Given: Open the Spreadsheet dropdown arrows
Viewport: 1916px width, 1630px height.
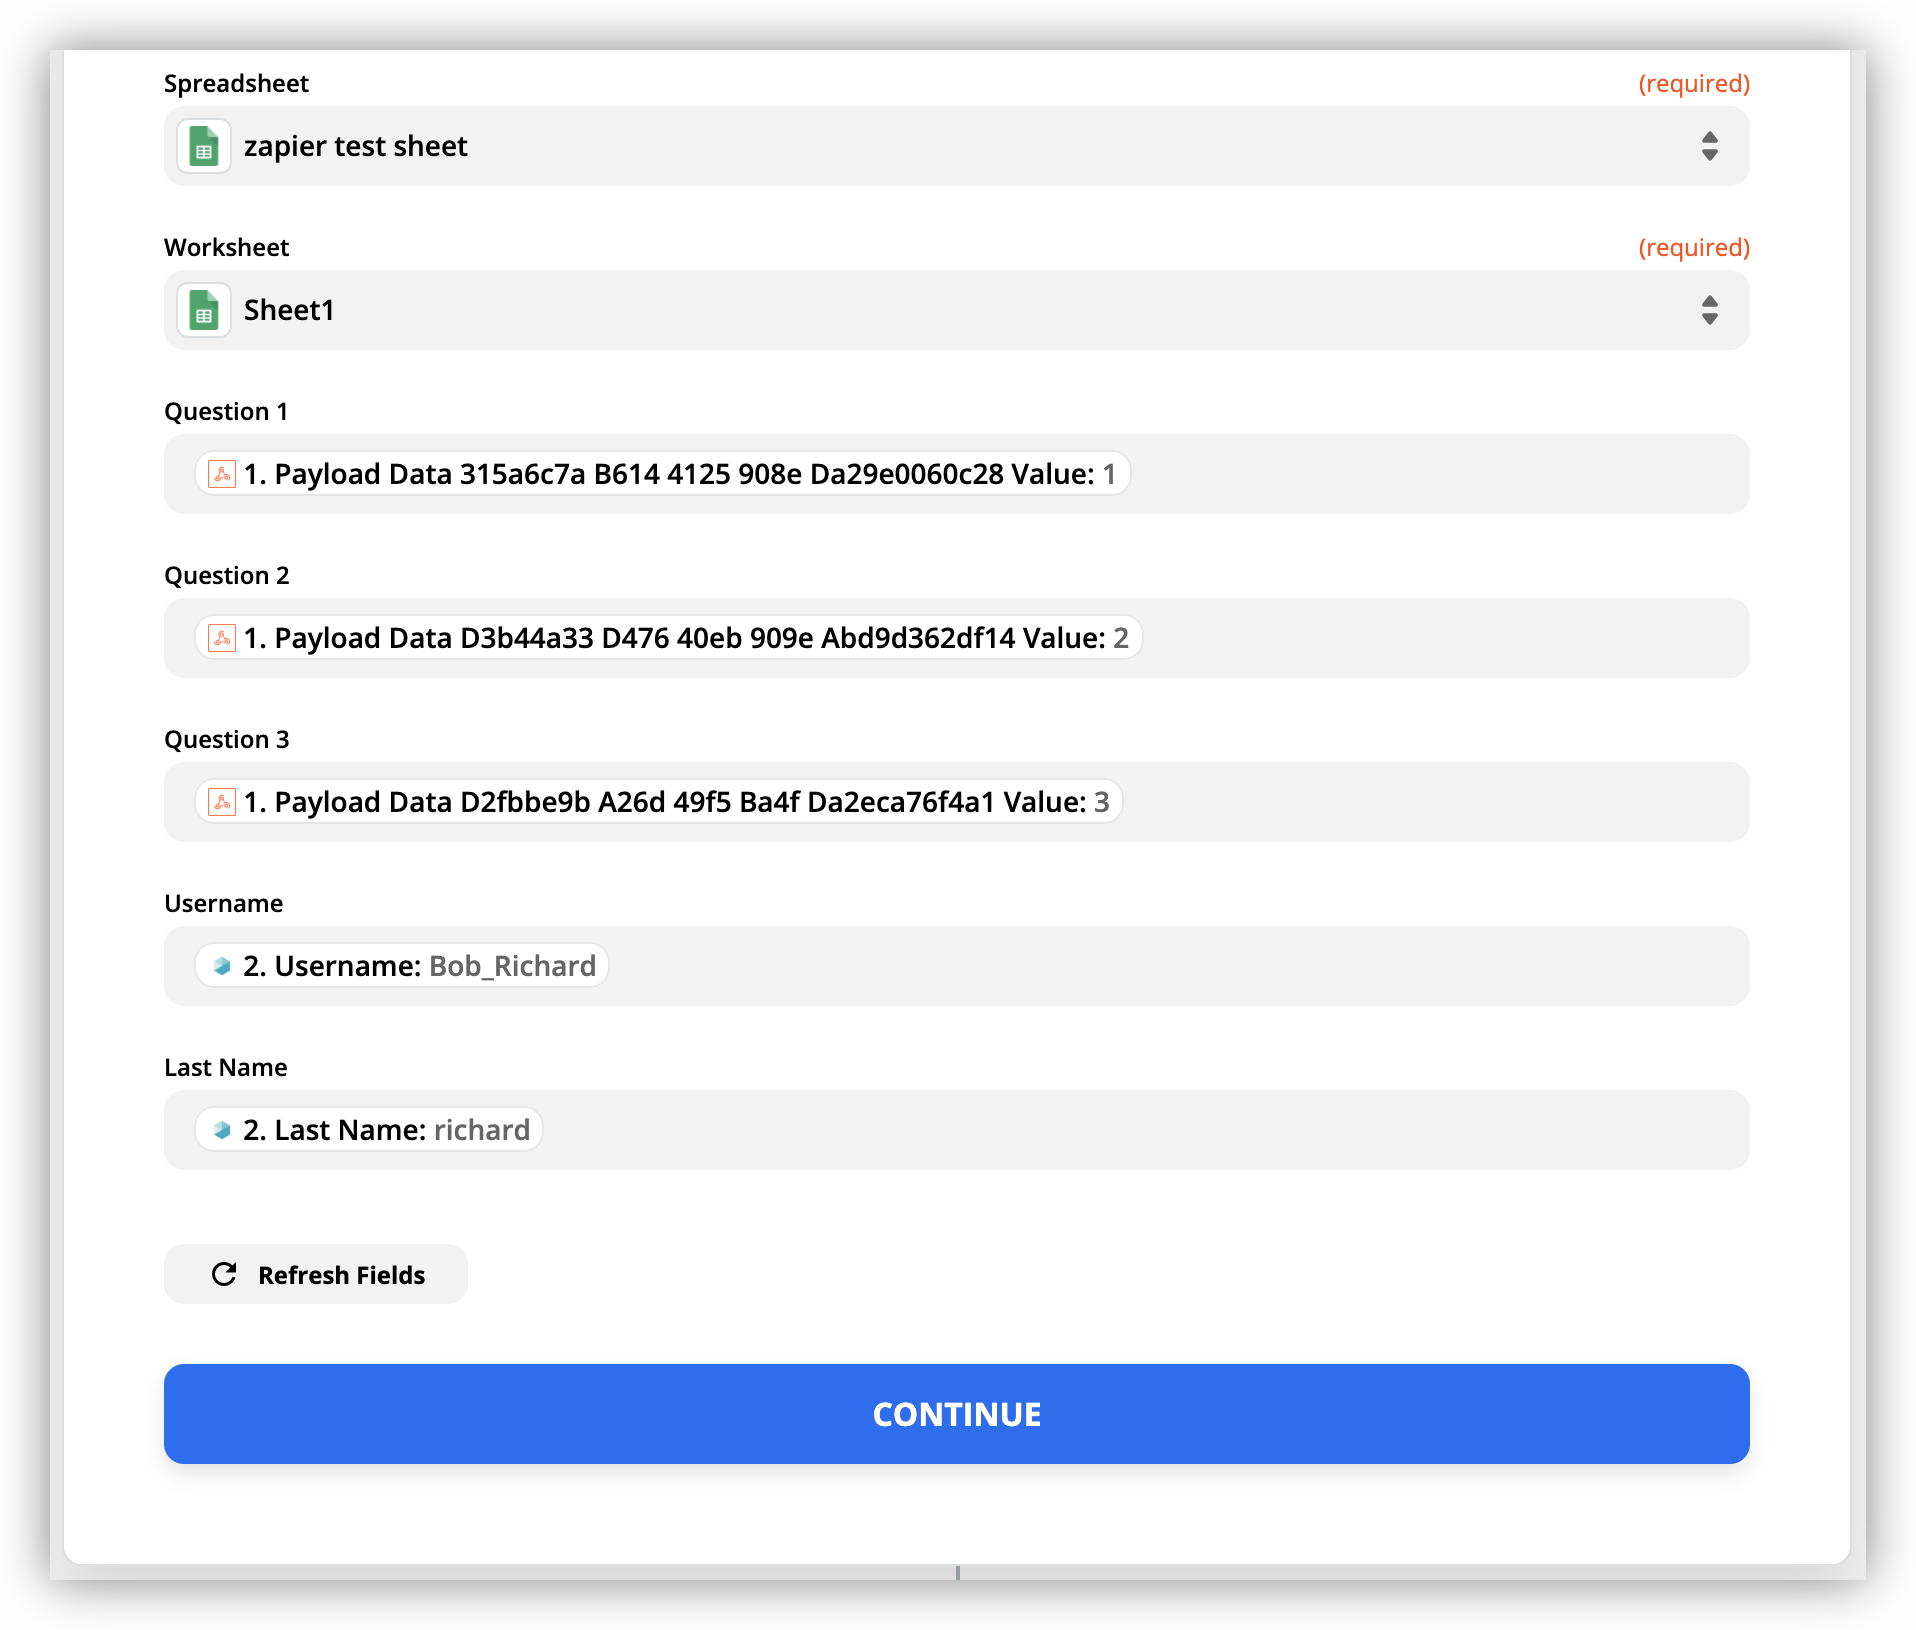Looking at the screenshot, I should [x=1709, y=147].
